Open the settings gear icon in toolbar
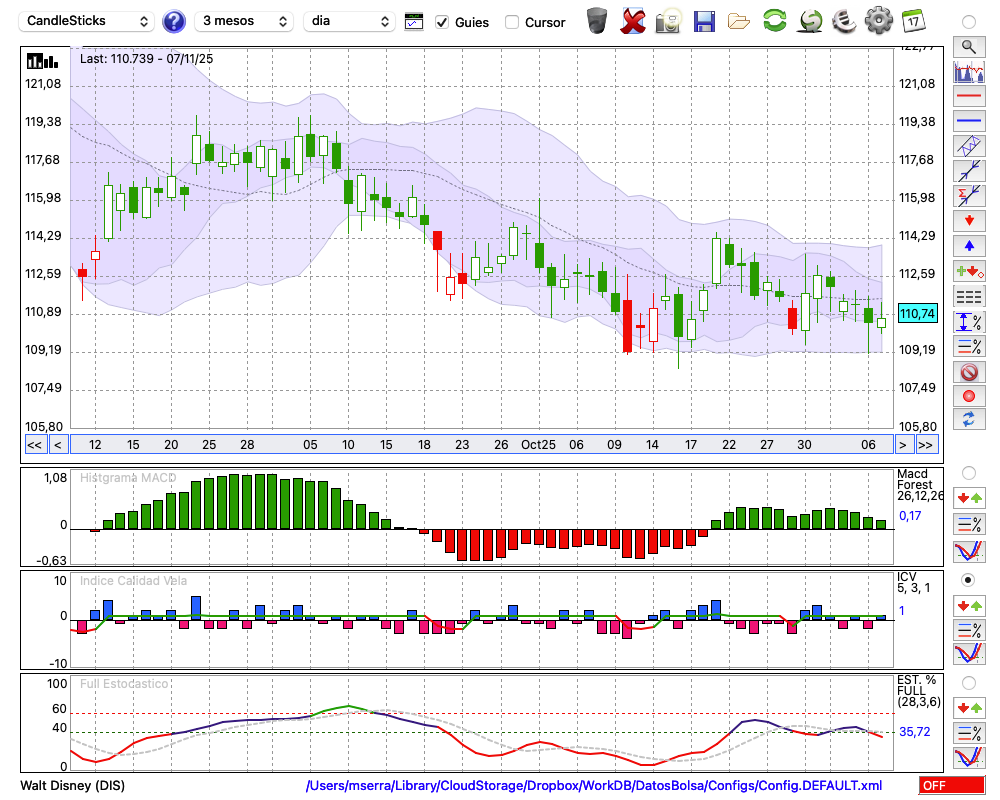The image size is (1000, 800). point(878,21)
